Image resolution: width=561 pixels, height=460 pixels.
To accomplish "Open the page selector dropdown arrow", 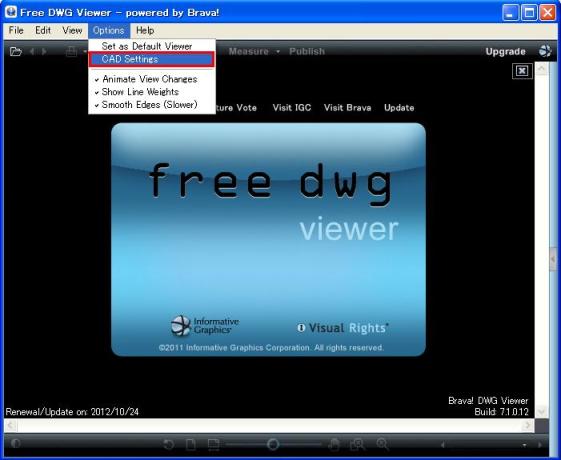I will tap(525, 445).
